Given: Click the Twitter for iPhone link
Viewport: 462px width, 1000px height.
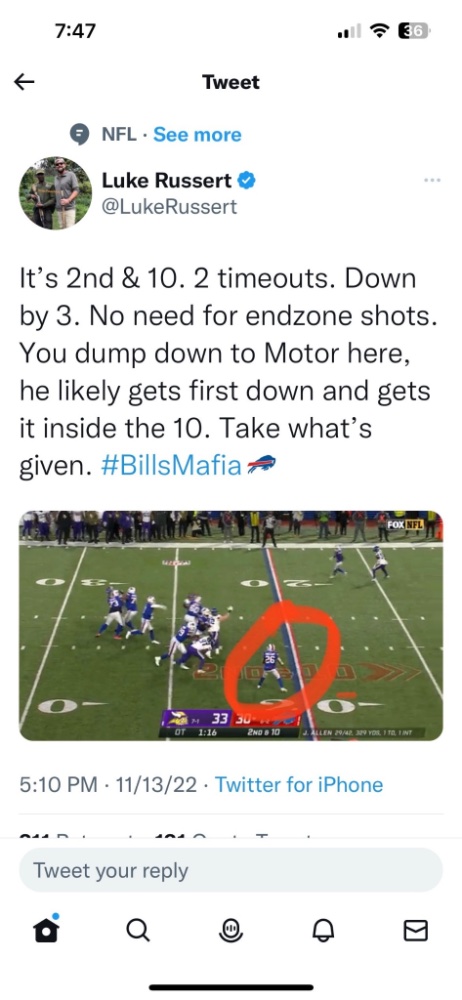Looking at the screenshot, I should pos(299,784).
